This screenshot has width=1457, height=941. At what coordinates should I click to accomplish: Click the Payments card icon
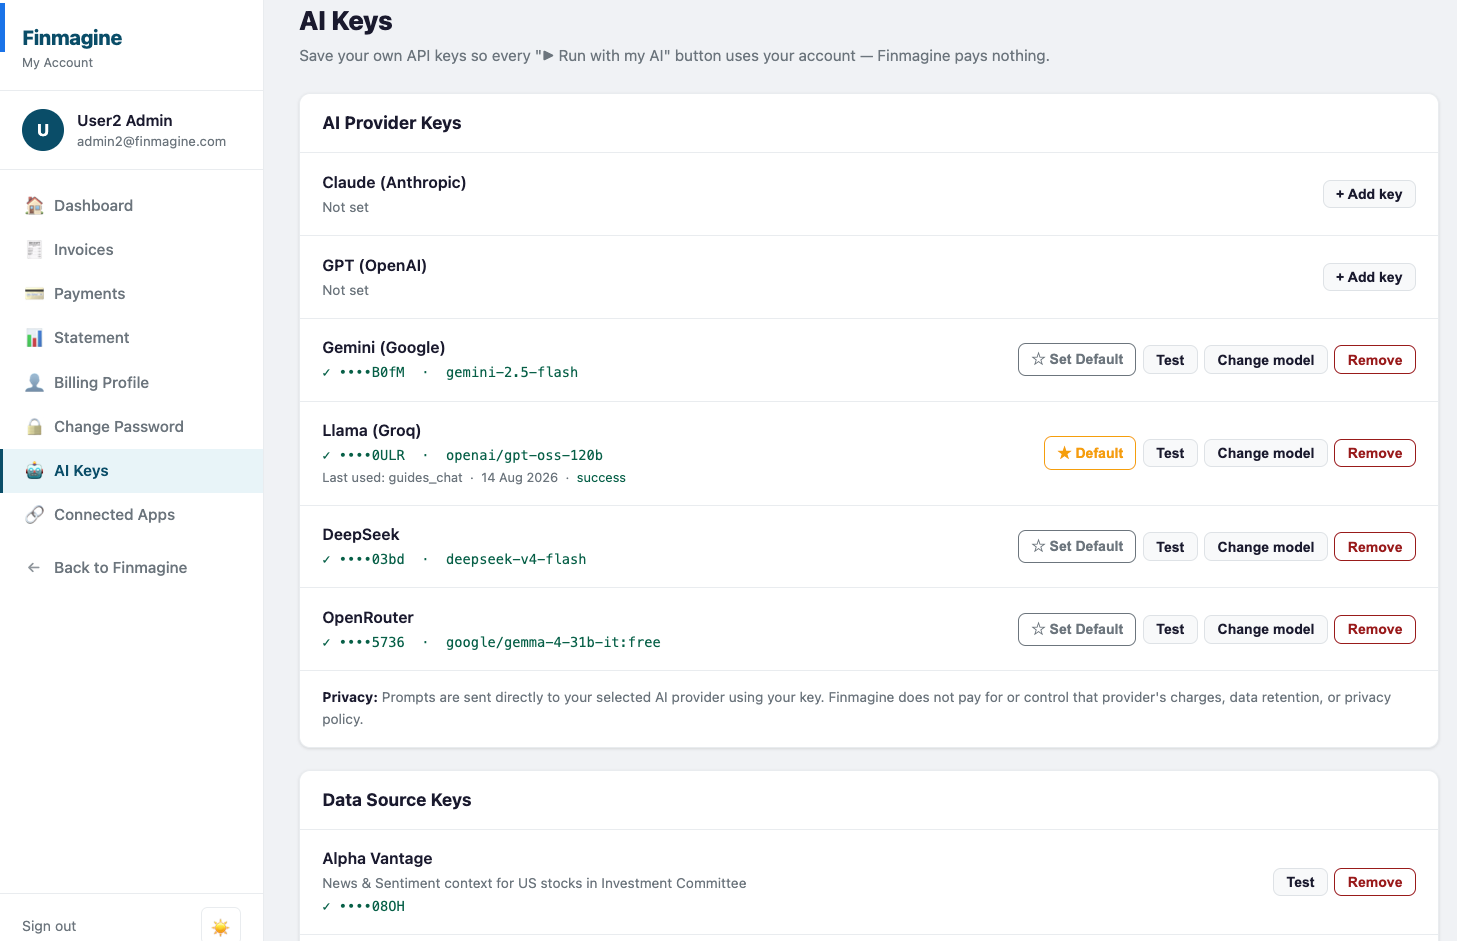point(34,293)
